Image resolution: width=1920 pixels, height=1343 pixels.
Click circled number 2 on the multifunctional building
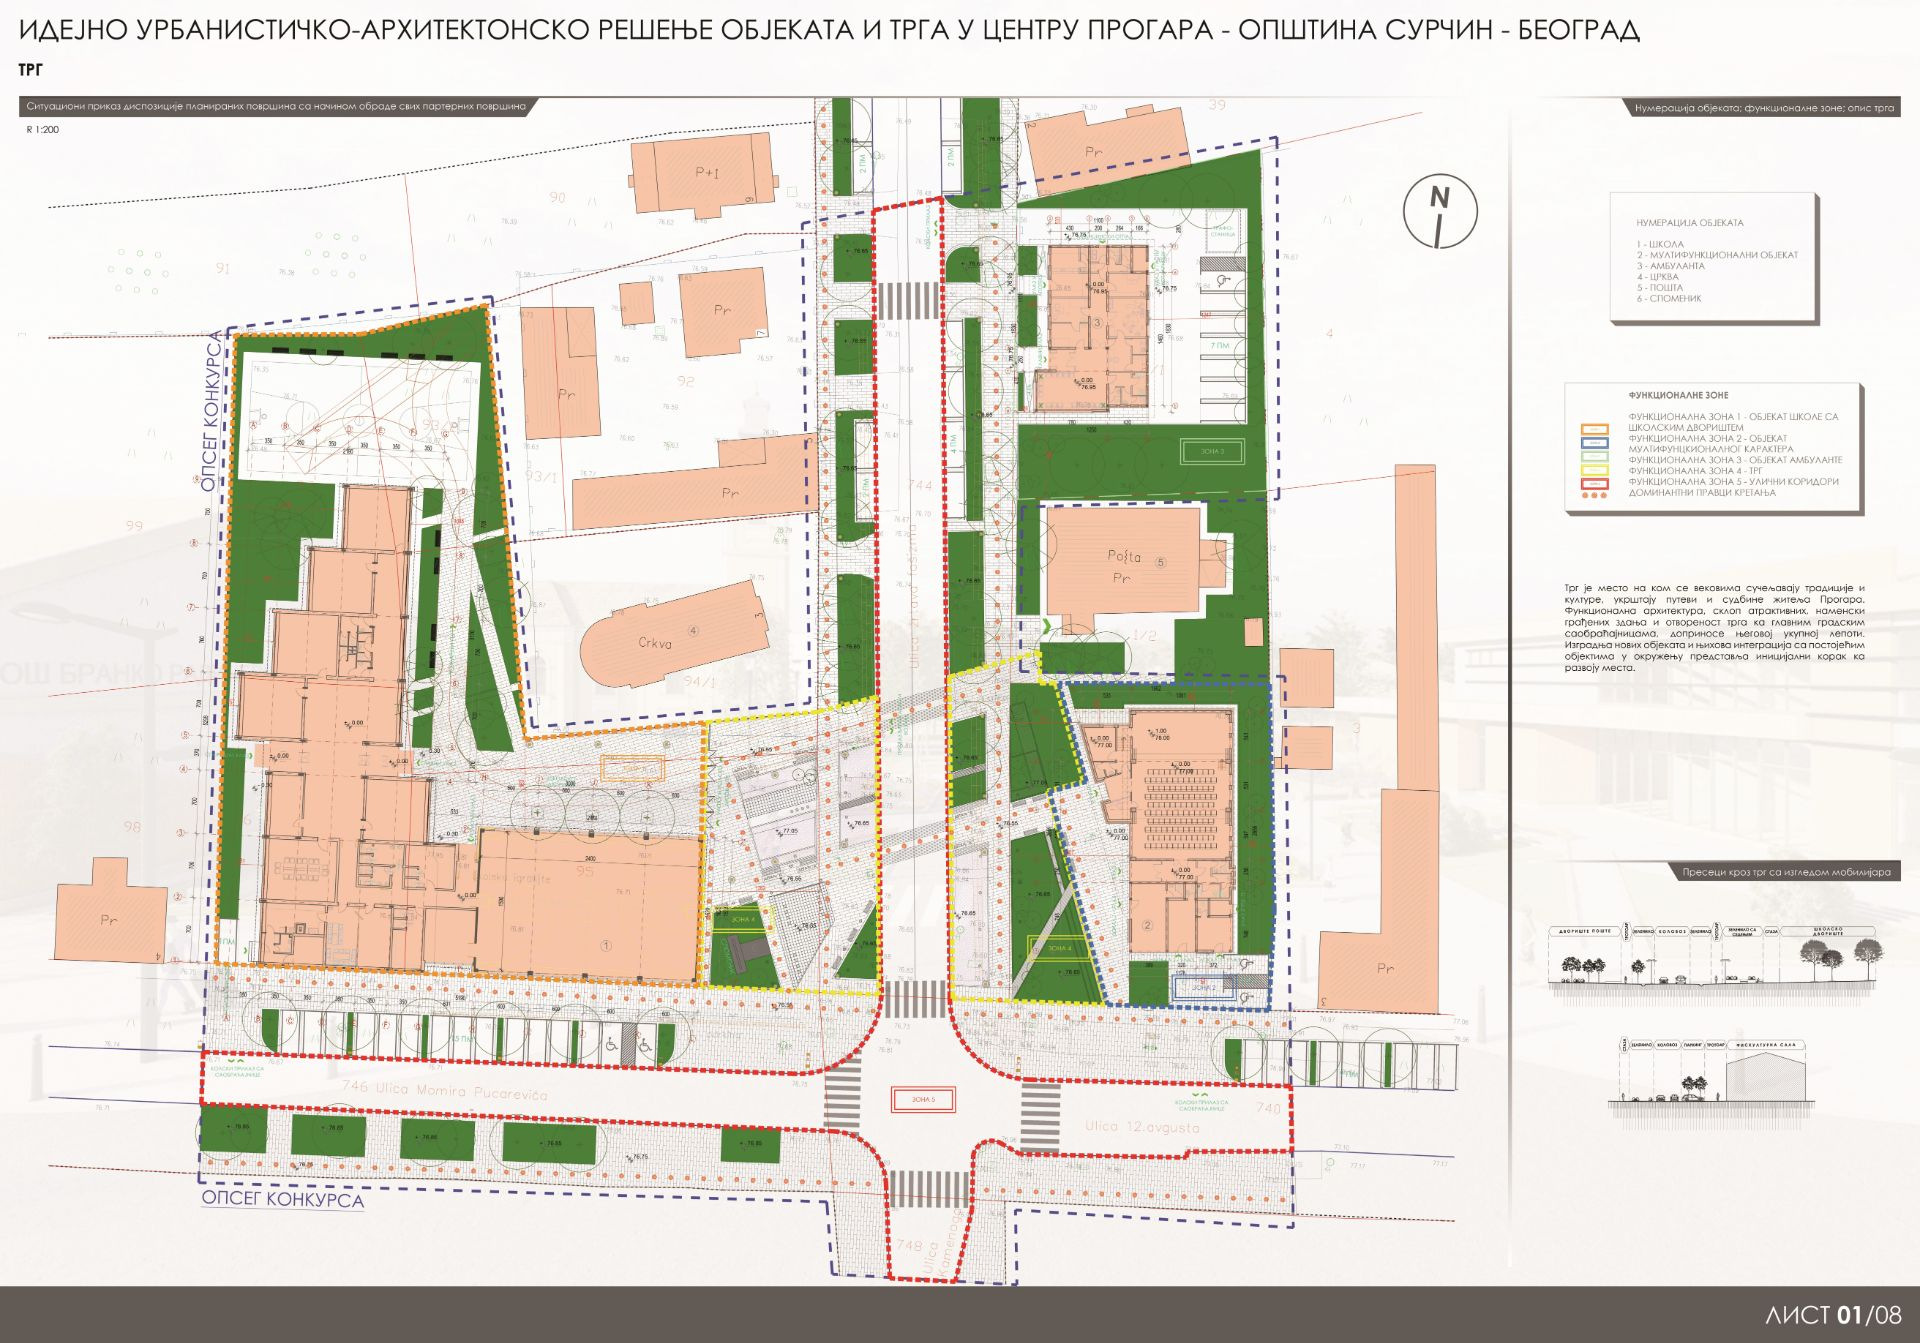coord(1147,925)
